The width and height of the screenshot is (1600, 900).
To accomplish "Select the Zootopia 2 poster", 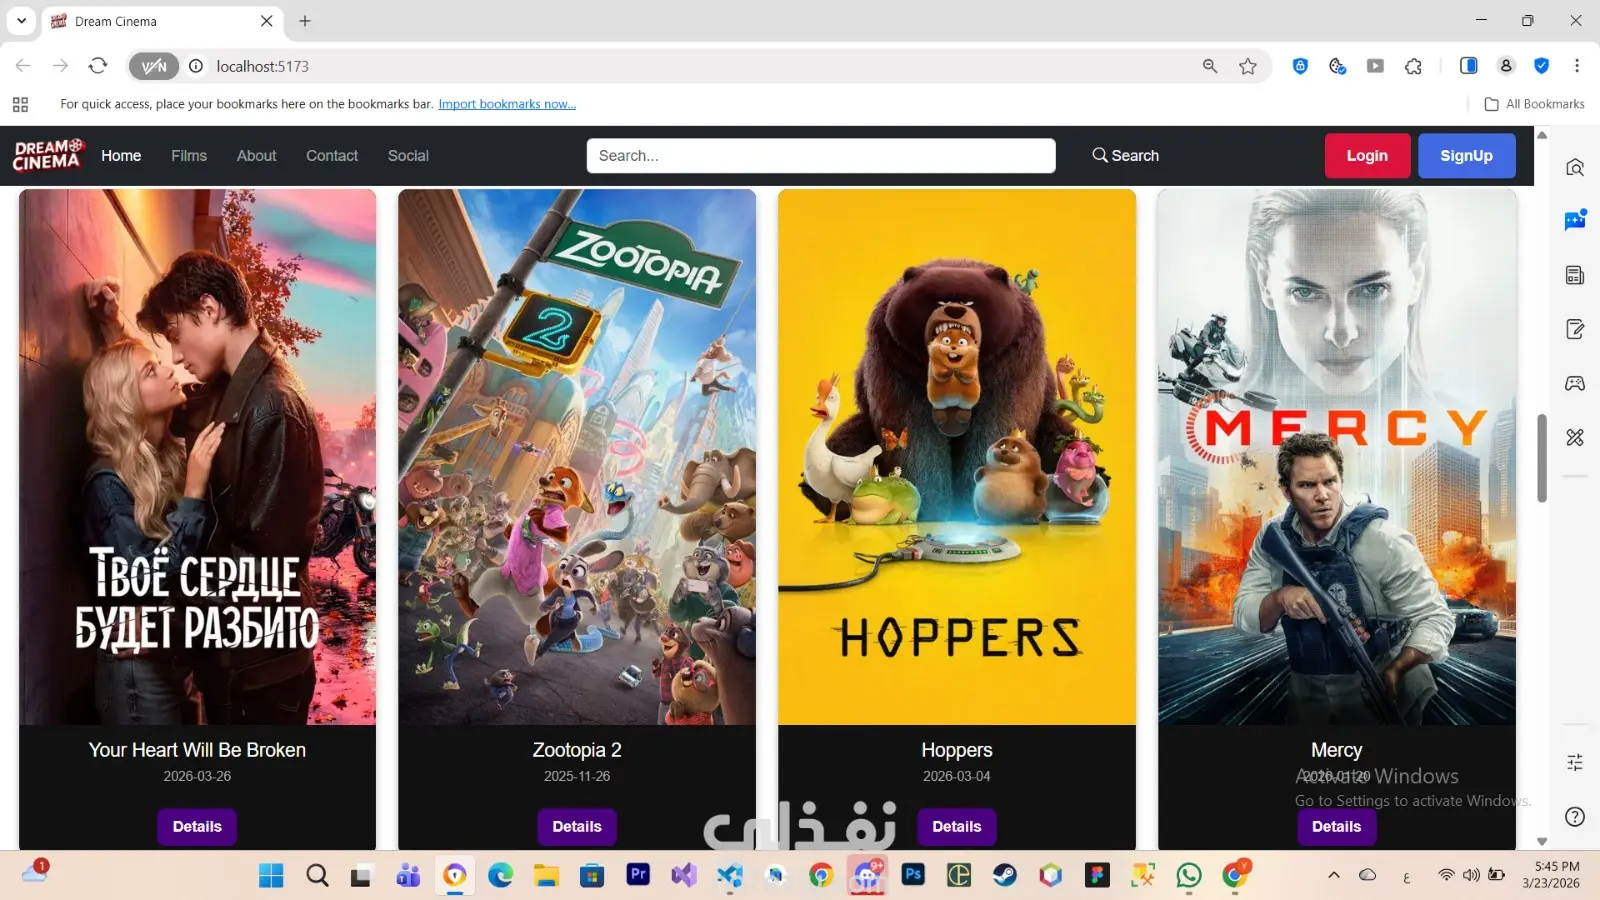I will pos(577,457).
